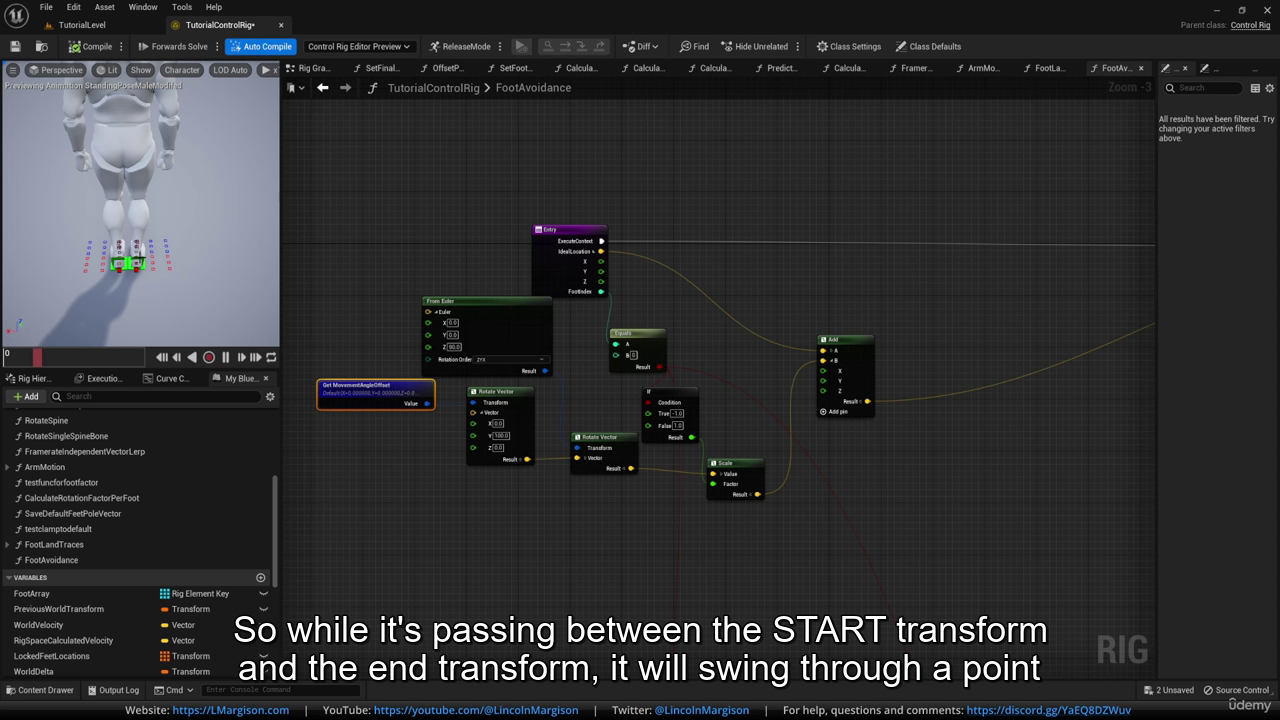Toggle Auto Compile
This screenshot has width=1280, height=720.
coord(260,47)
